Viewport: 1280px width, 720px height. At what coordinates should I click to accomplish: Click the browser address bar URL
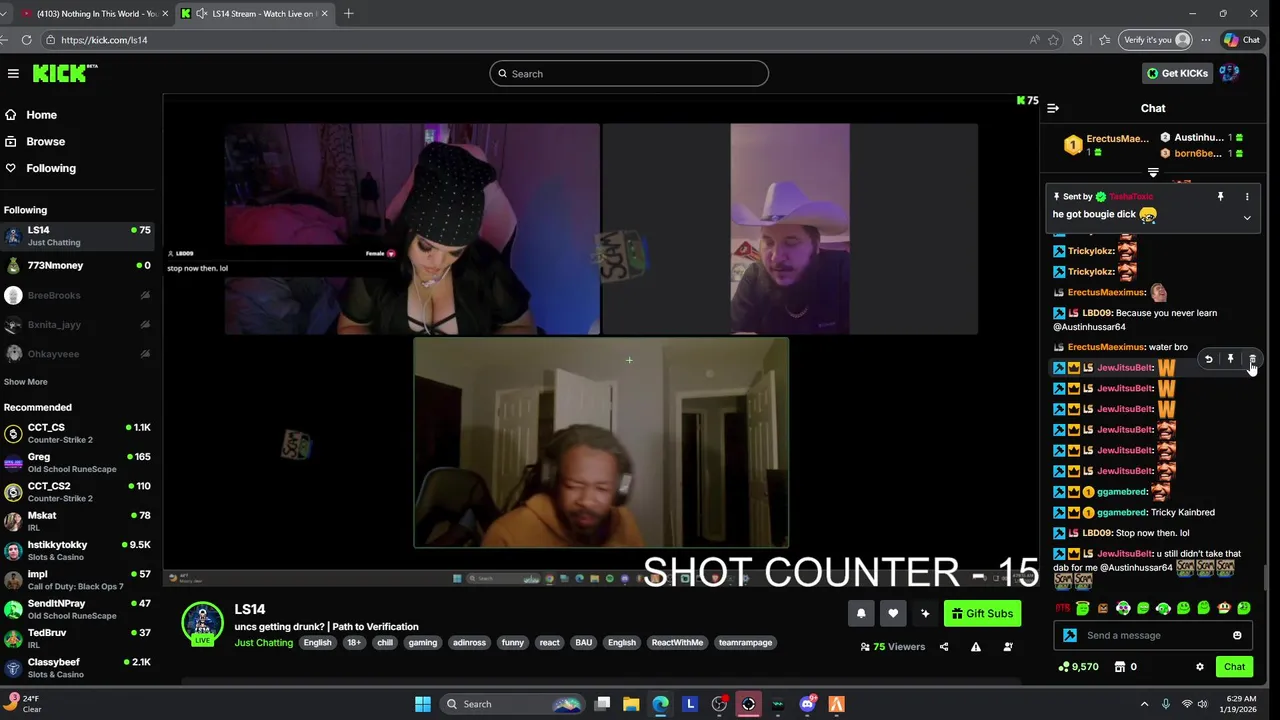point(104,40)
